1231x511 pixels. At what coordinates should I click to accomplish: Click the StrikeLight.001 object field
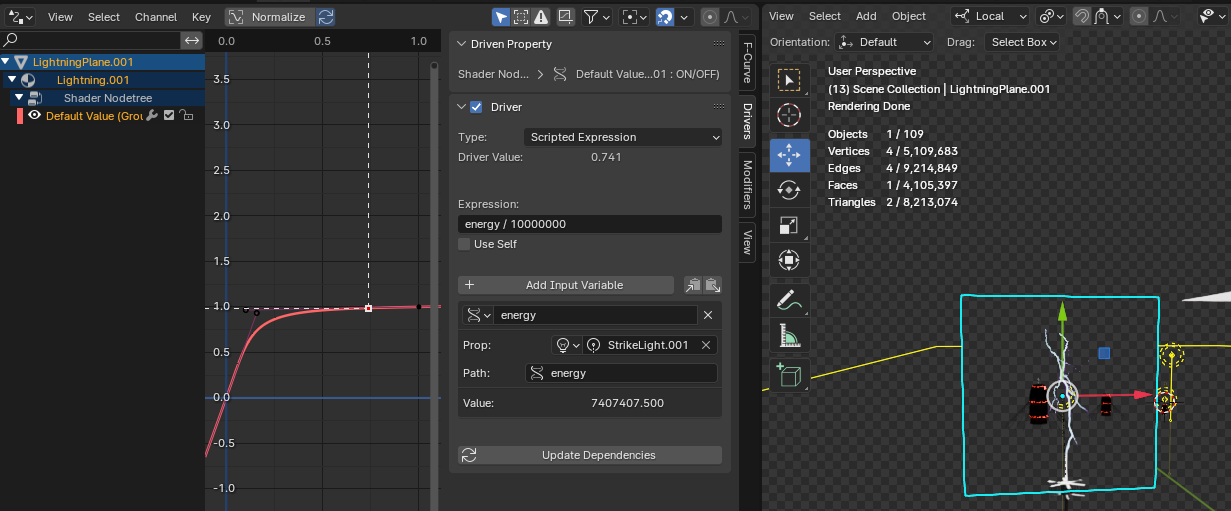(x=642, y=345)
